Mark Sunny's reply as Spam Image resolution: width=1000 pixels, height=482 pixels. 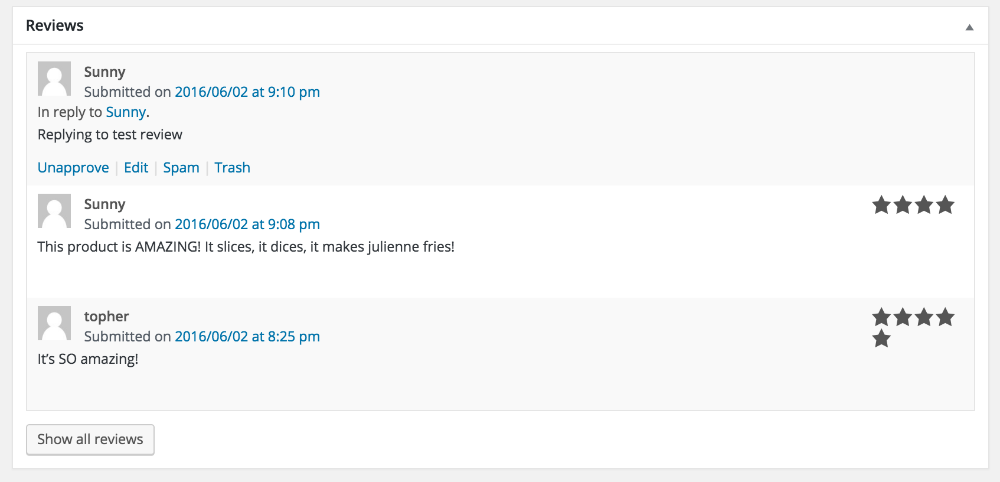pyautogui.click(x=181, y=168)
